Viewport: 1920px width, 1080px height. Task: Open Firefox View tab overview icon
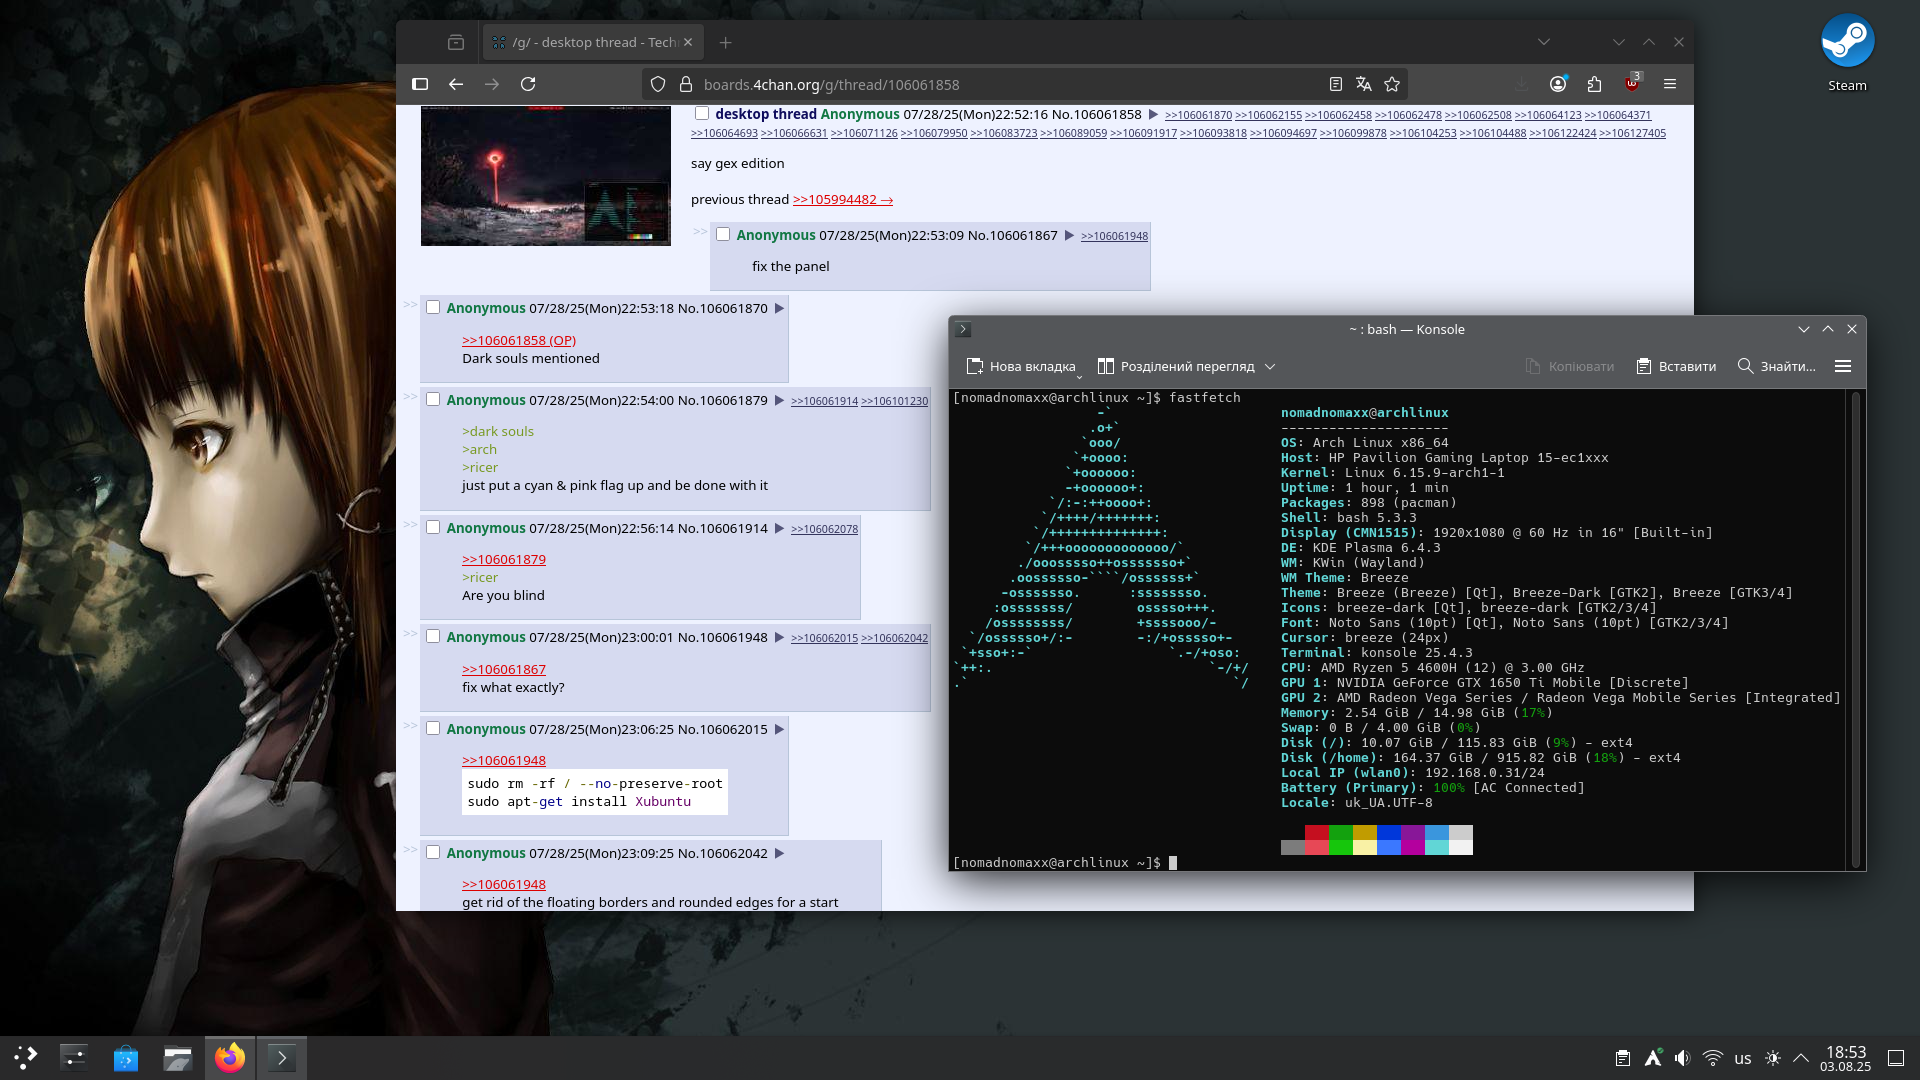click(456, 42)
